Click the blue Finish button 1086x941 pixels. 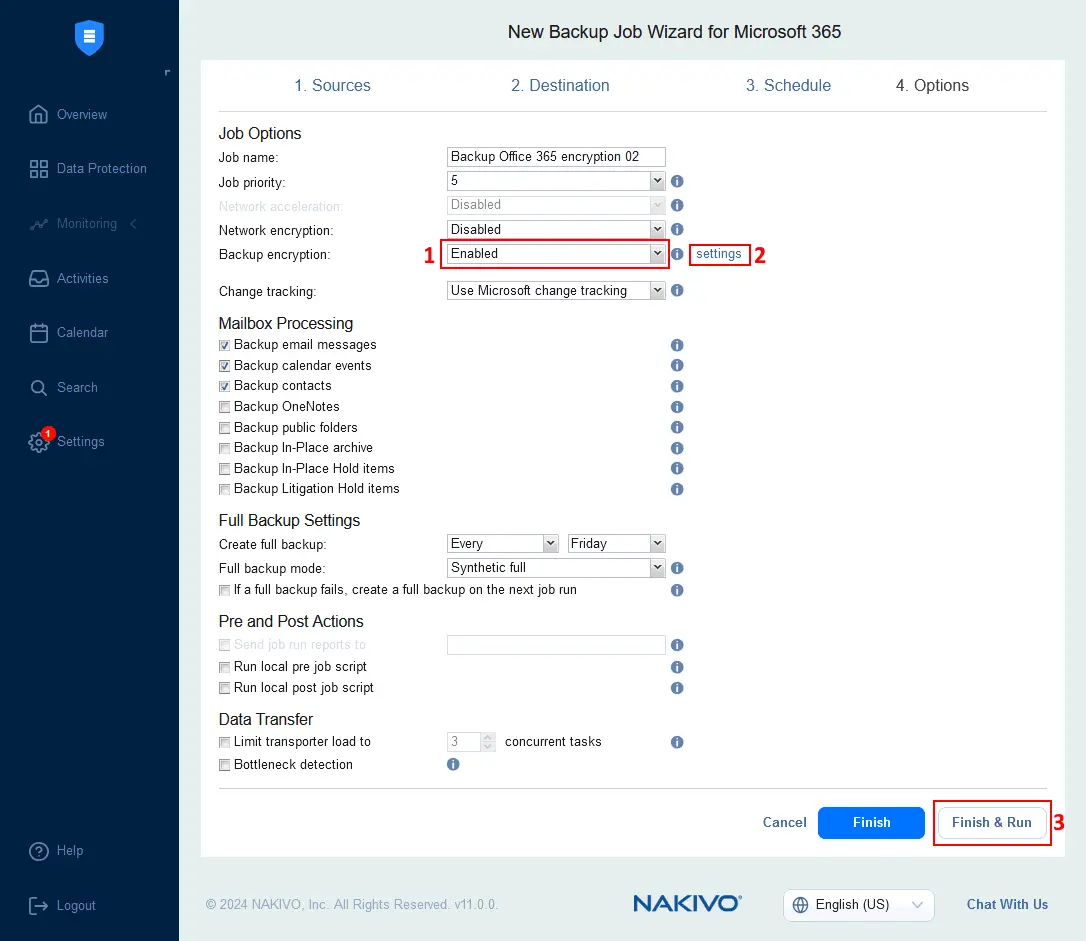[871, 823]
